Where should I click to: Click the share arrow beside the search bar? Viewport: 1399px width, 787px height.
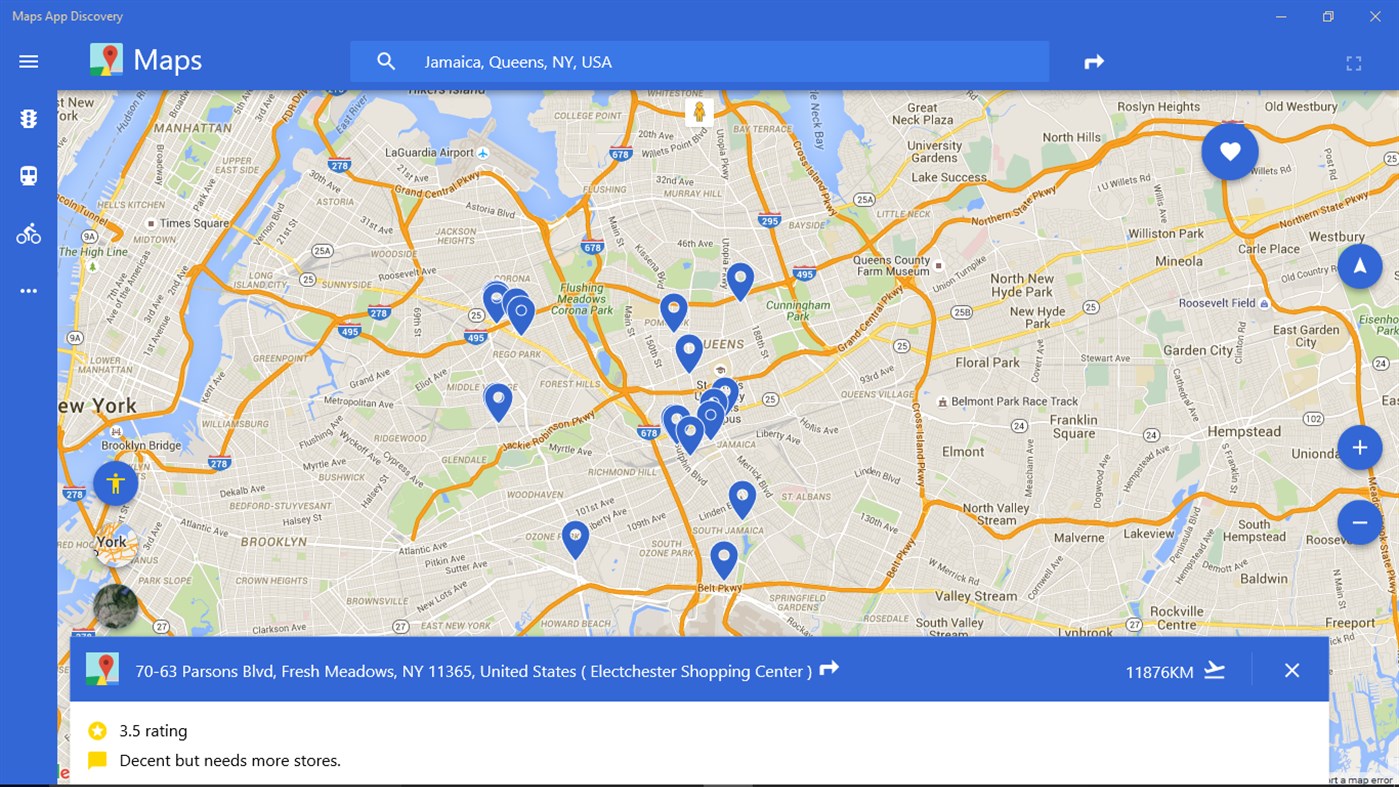1094,61
